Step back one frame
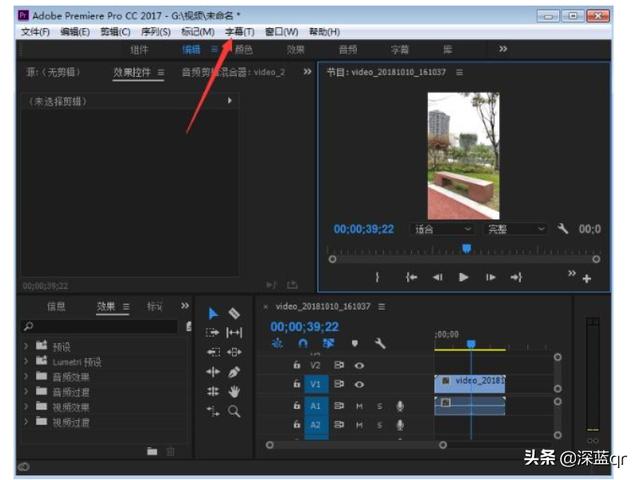640x480 pixels. coord(438,278)
